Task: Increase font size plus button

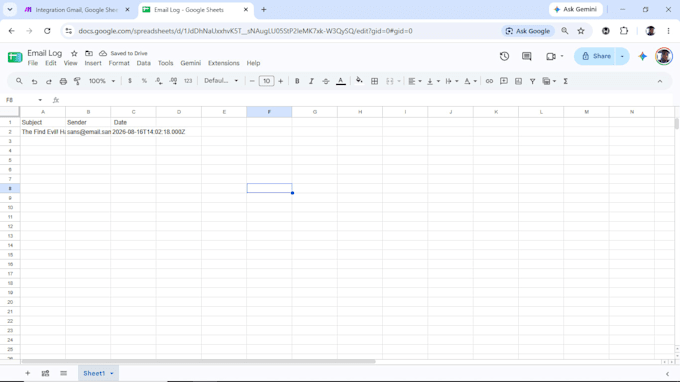Action: [x=281, y=81]
